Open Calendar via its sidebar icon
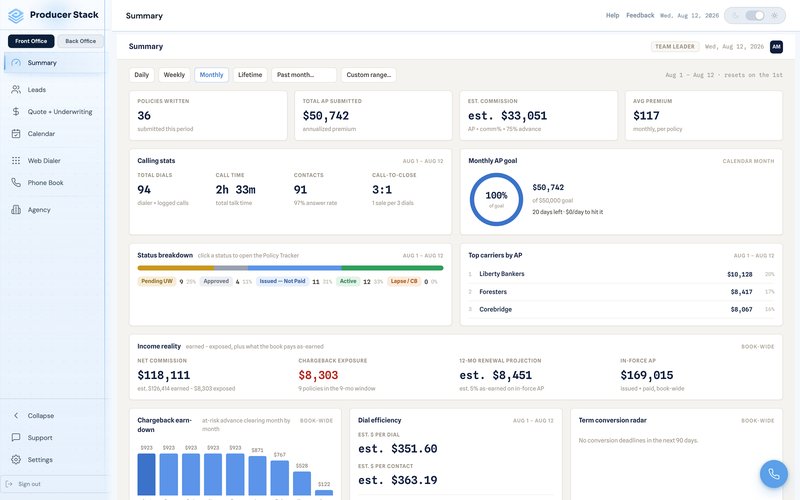This screenshot has height=500, width=800. pos(16,134)
